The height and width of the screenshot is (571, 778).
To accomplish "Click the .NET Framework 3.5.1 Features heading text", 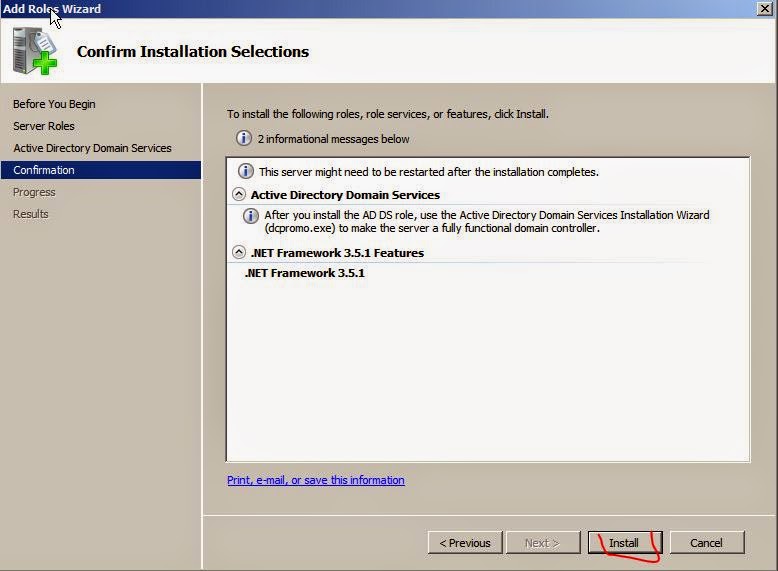I will pyautogui.click(x=337, y=253).
